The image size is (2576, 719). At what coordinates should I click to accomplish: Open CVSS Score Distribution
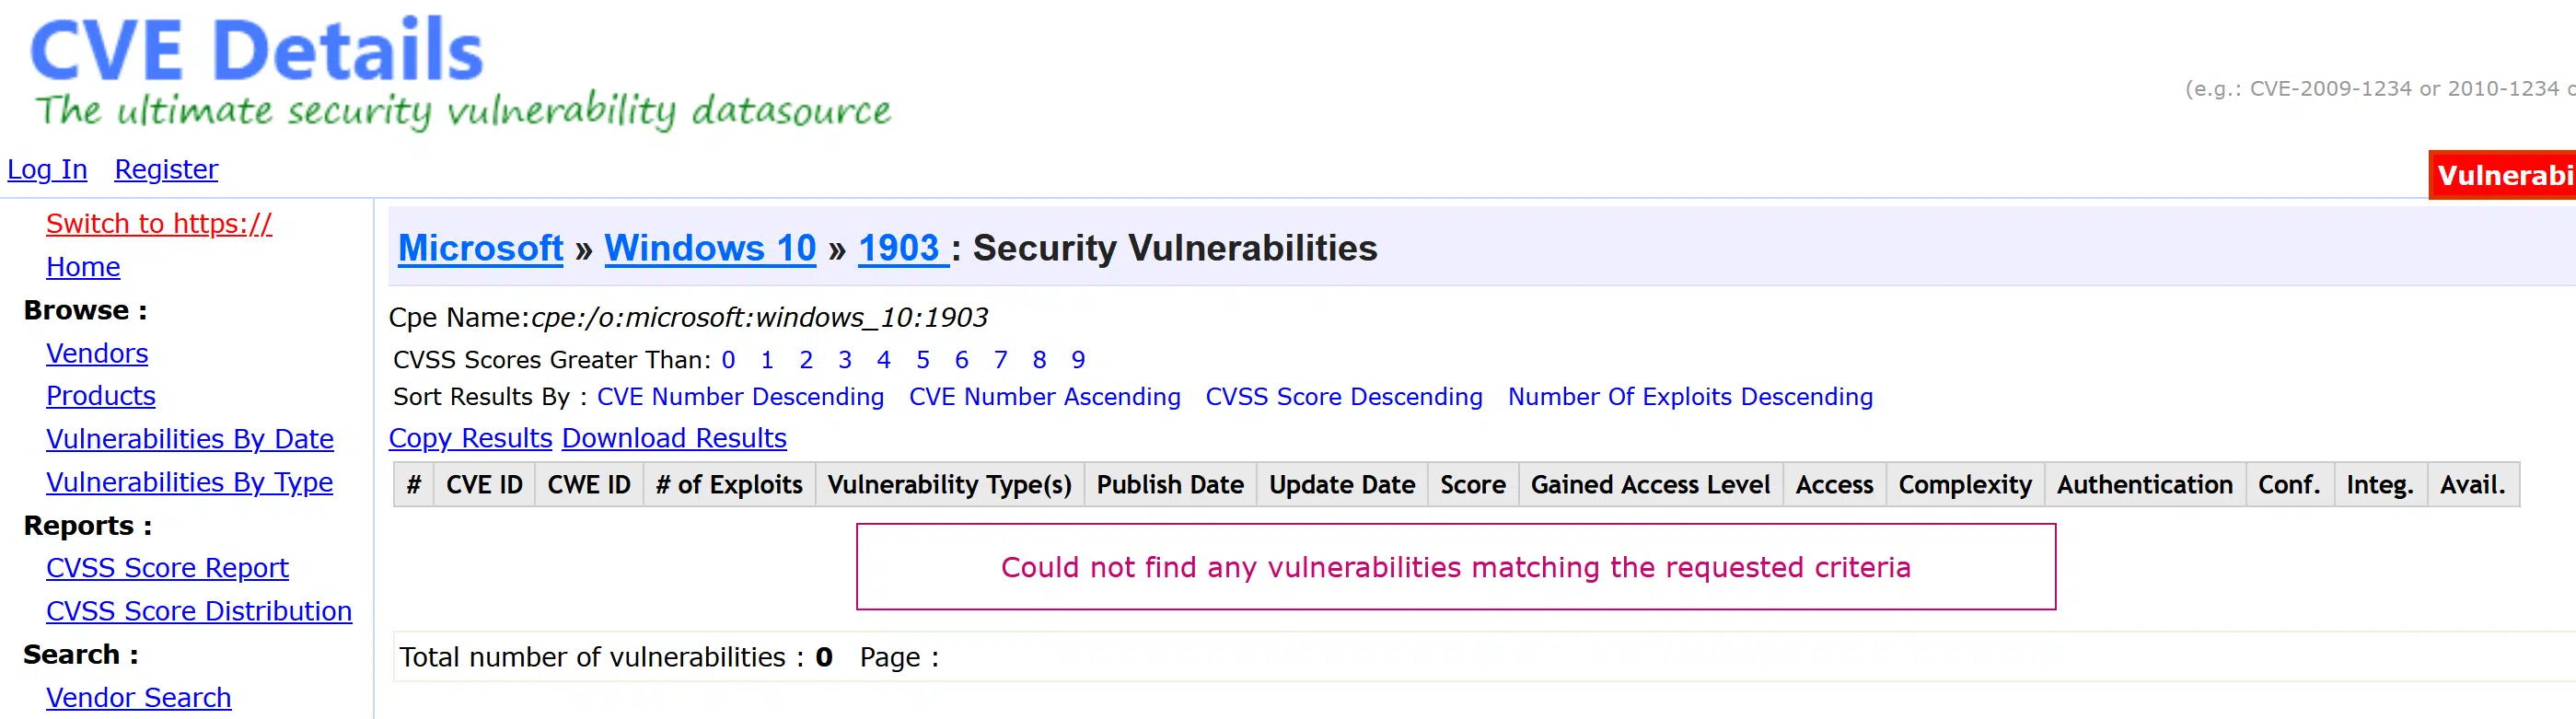199,611
